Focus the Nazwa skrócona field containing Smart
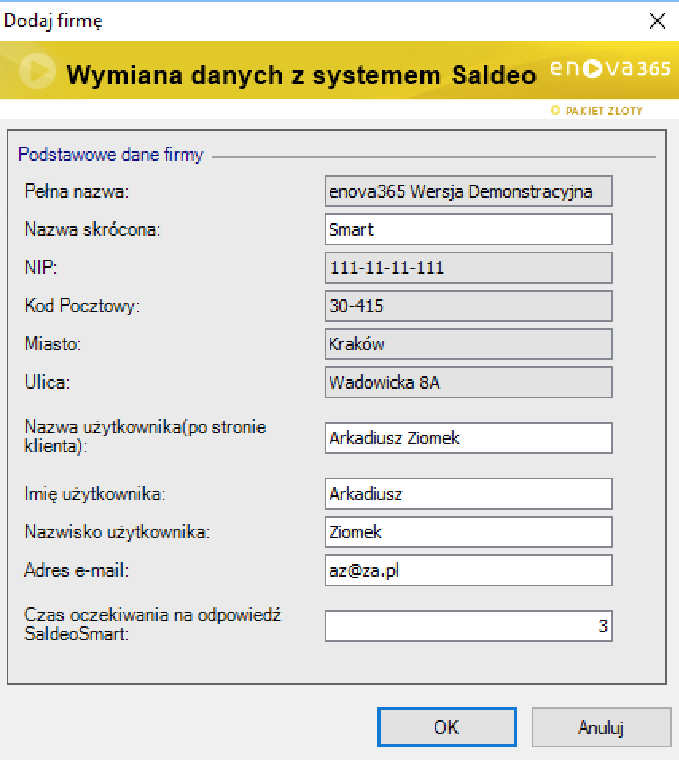The height and width of the screenshot is (760, 679). coord(468,229)
